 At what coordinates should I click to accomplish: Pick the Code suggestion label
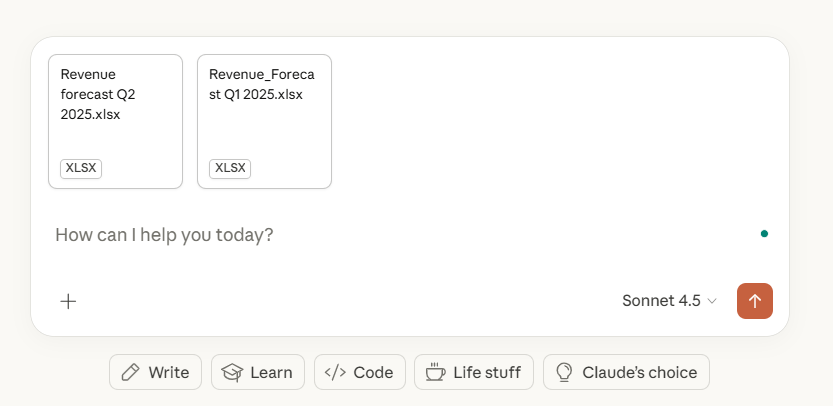[373, 373]
